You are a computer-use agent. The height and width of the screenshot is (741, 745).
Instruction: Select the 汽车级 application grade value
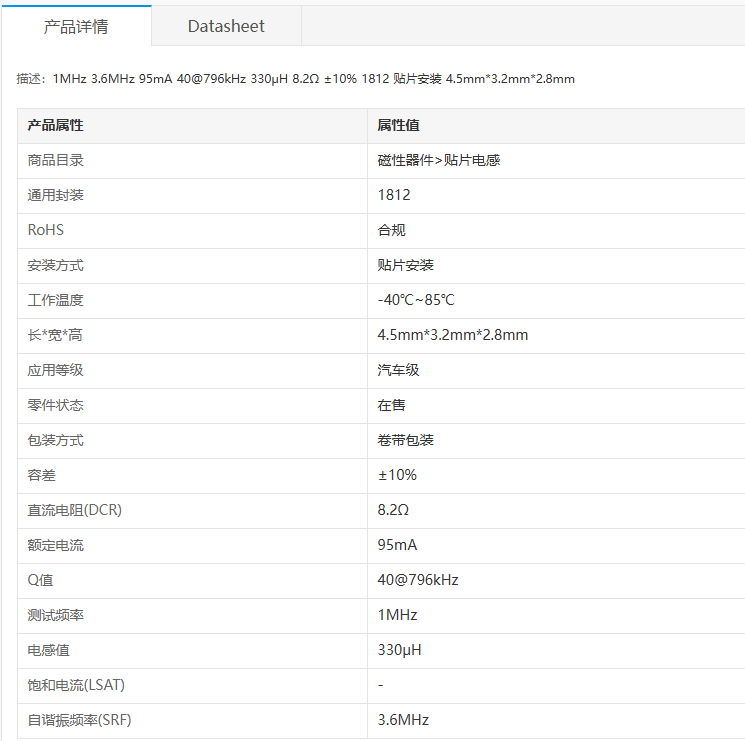point(398,370)
